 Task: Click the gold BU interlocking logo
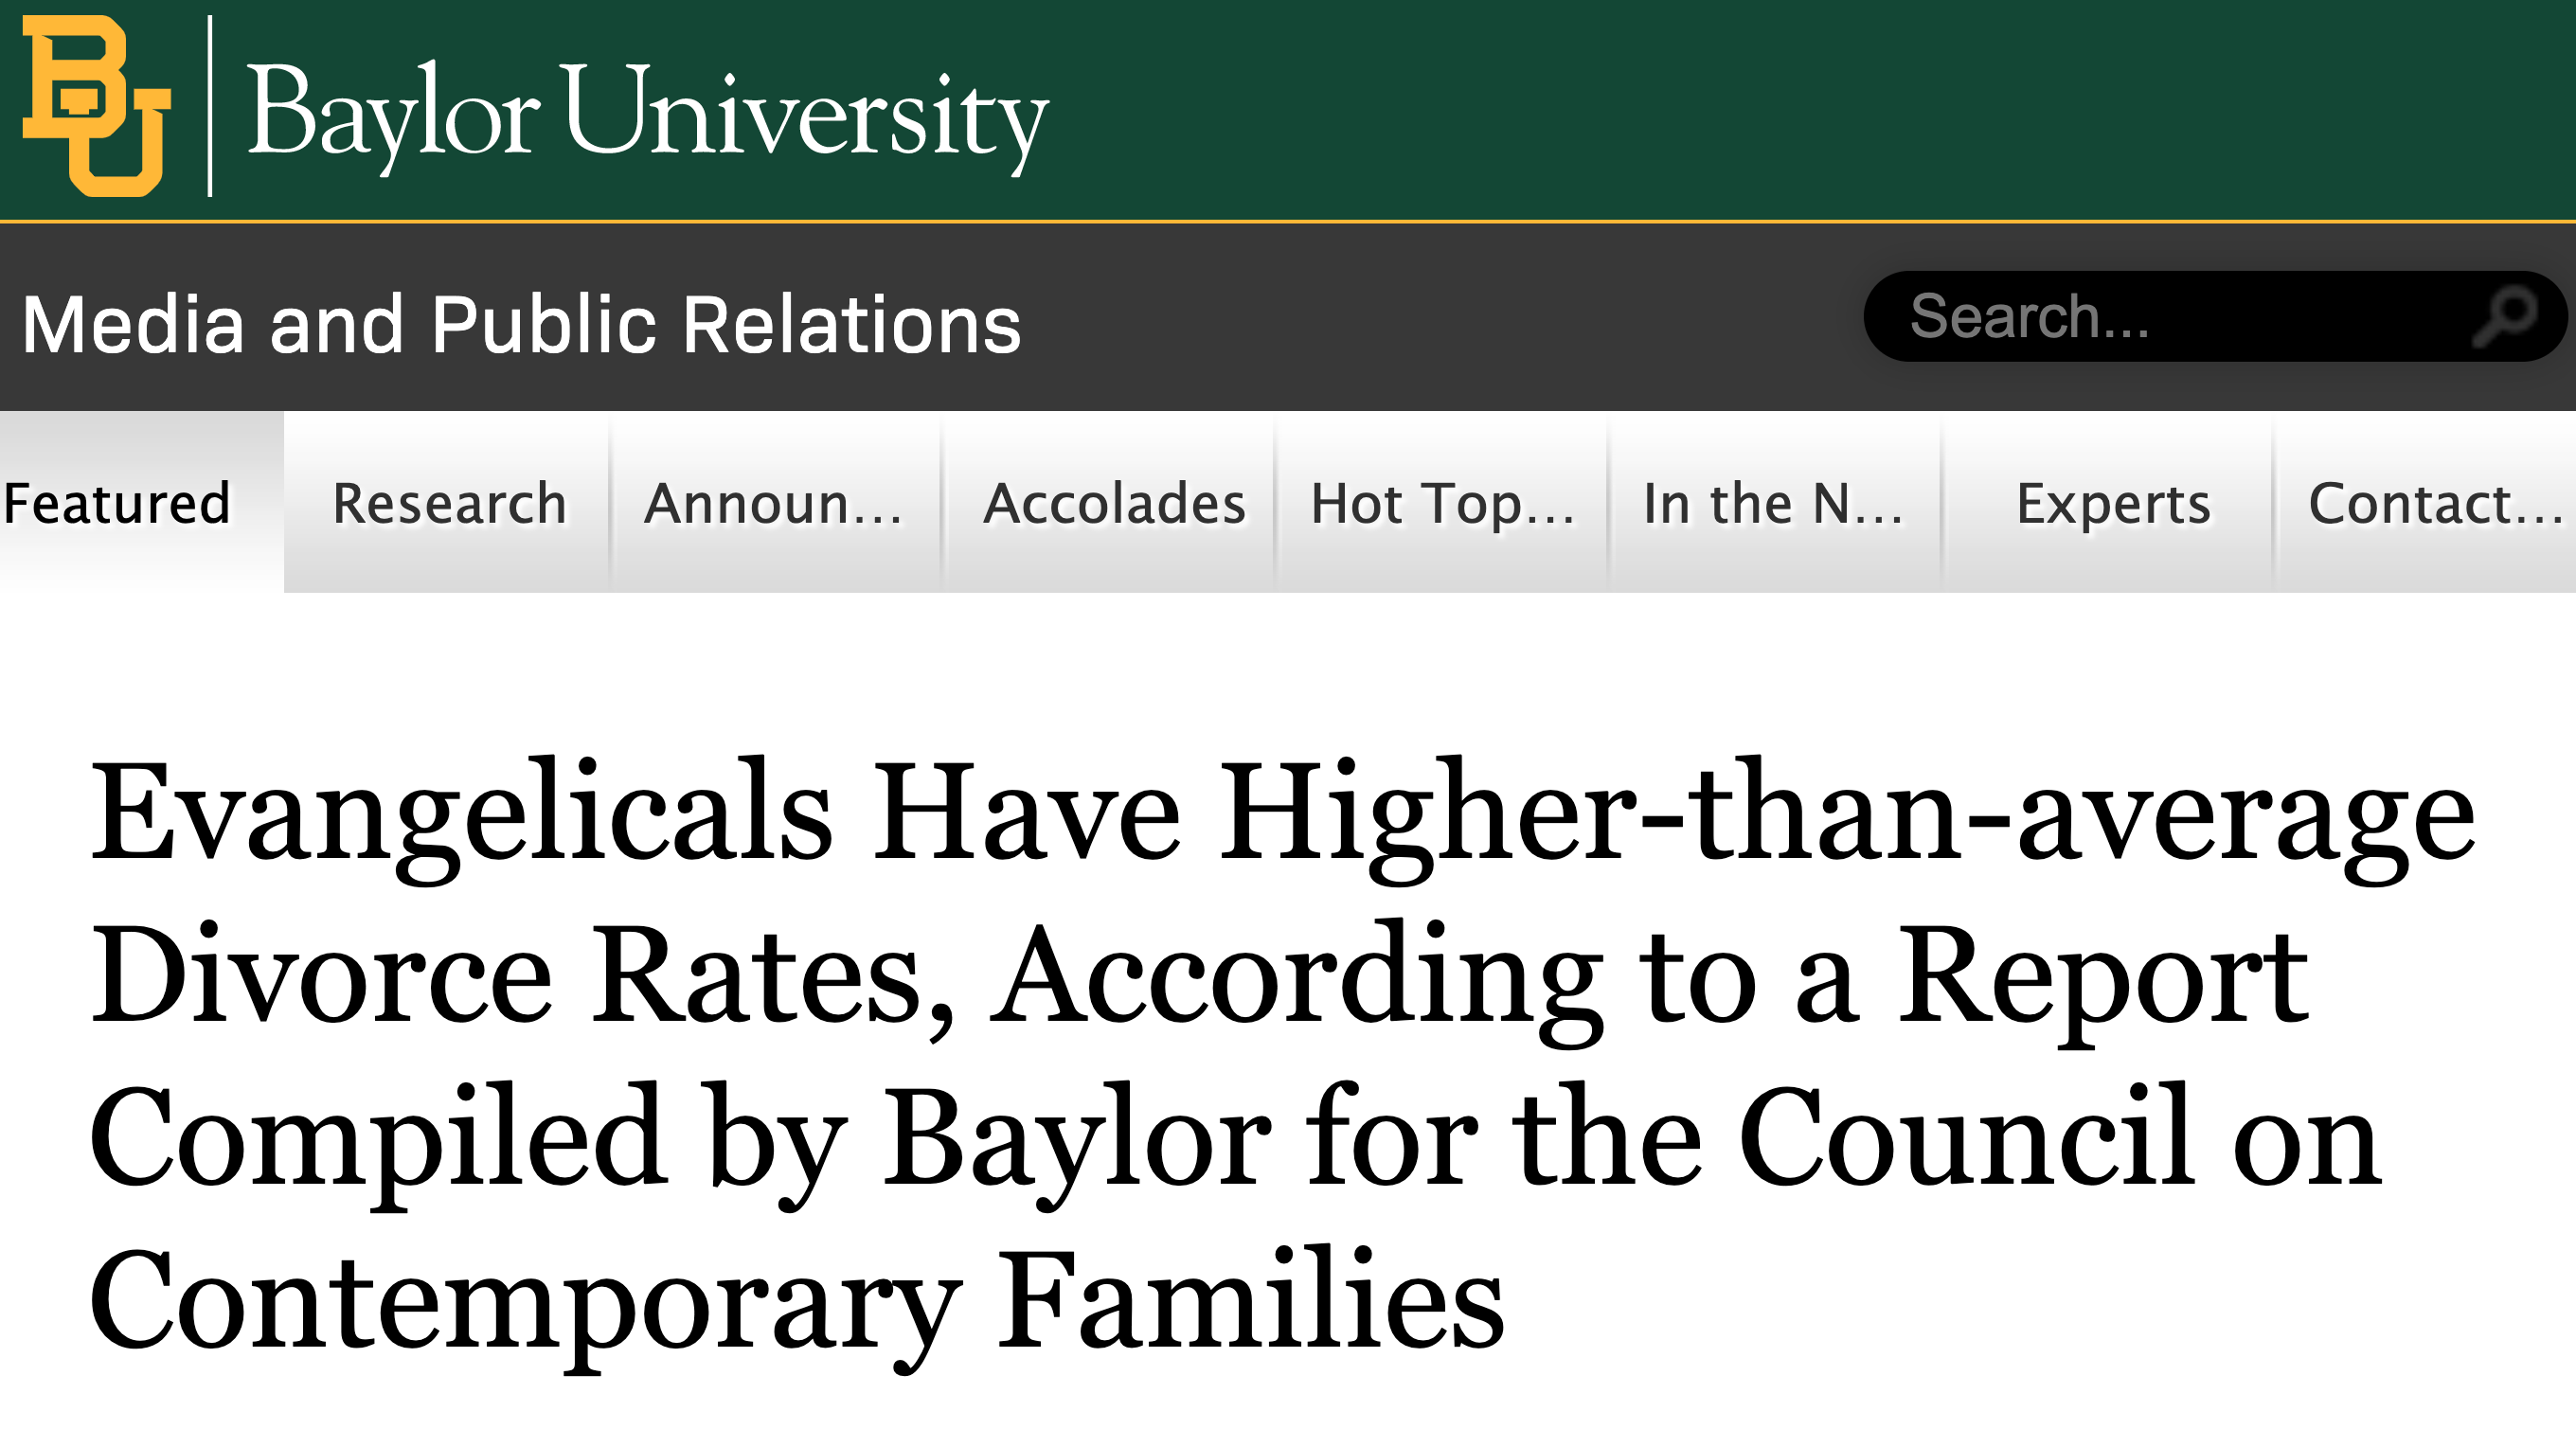point(97,106)
